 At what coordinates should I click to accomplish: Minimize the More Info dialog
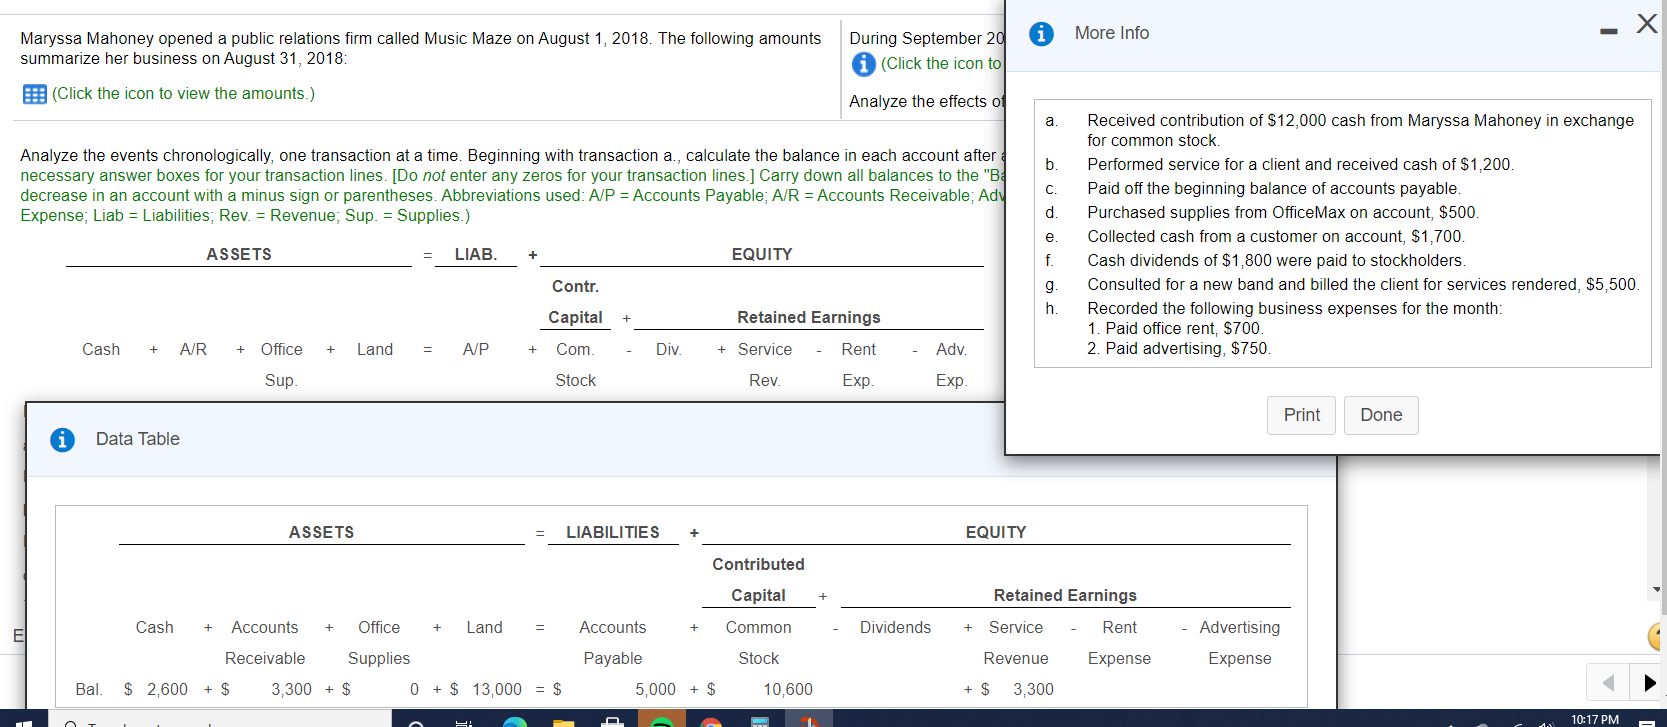coord(1608,32)
